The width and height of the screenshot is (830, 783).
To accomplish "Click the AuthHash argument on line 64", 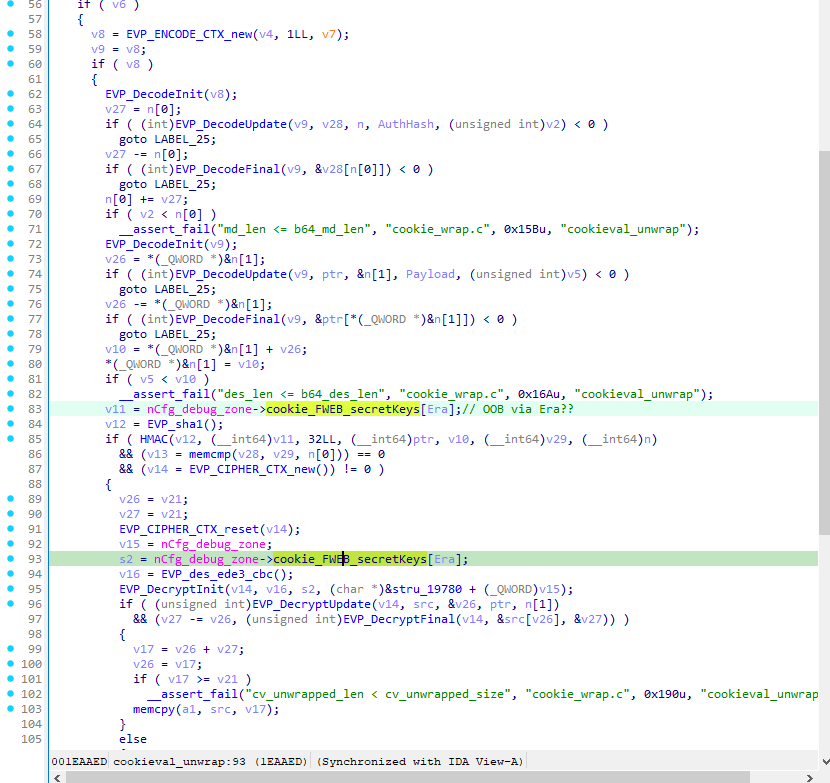I will 405,124.
